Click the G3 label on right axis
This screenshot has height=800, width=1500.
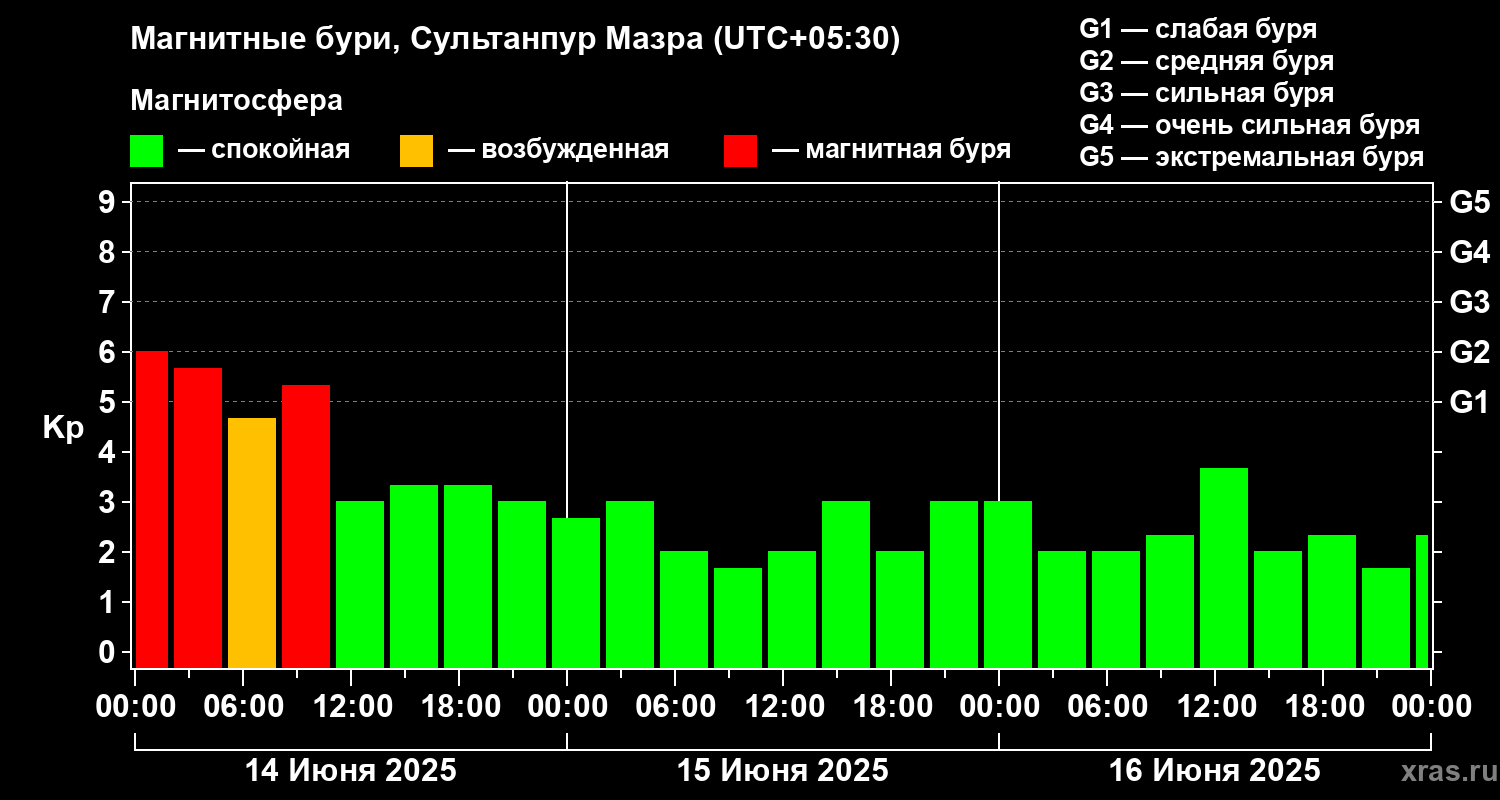click(x=1469, y=303)
